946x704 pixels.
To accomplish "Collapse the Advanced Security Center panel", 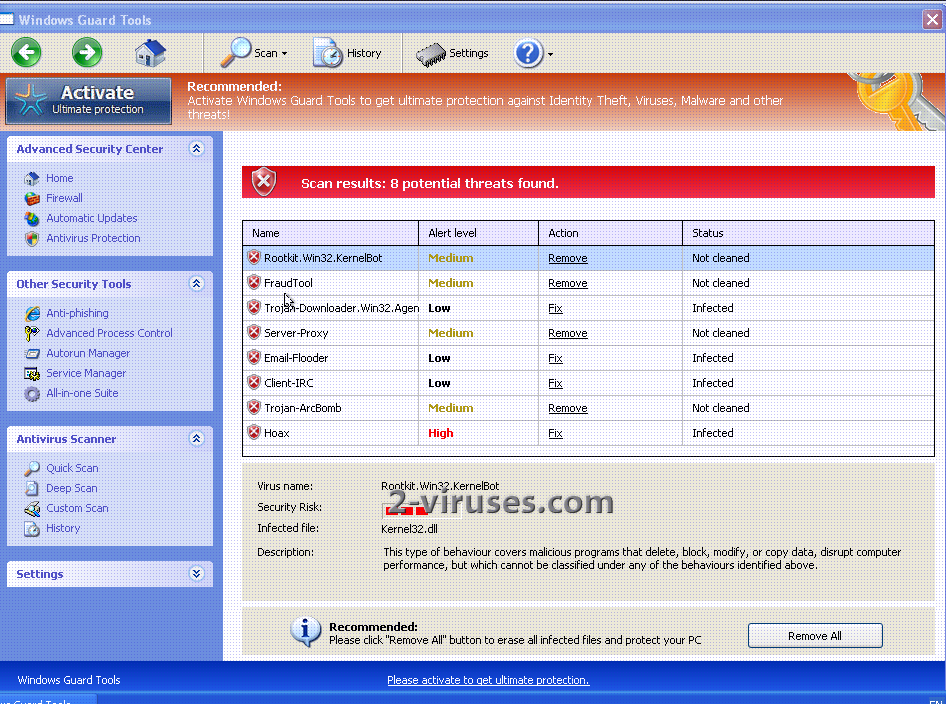I will (x=196, y=148).
